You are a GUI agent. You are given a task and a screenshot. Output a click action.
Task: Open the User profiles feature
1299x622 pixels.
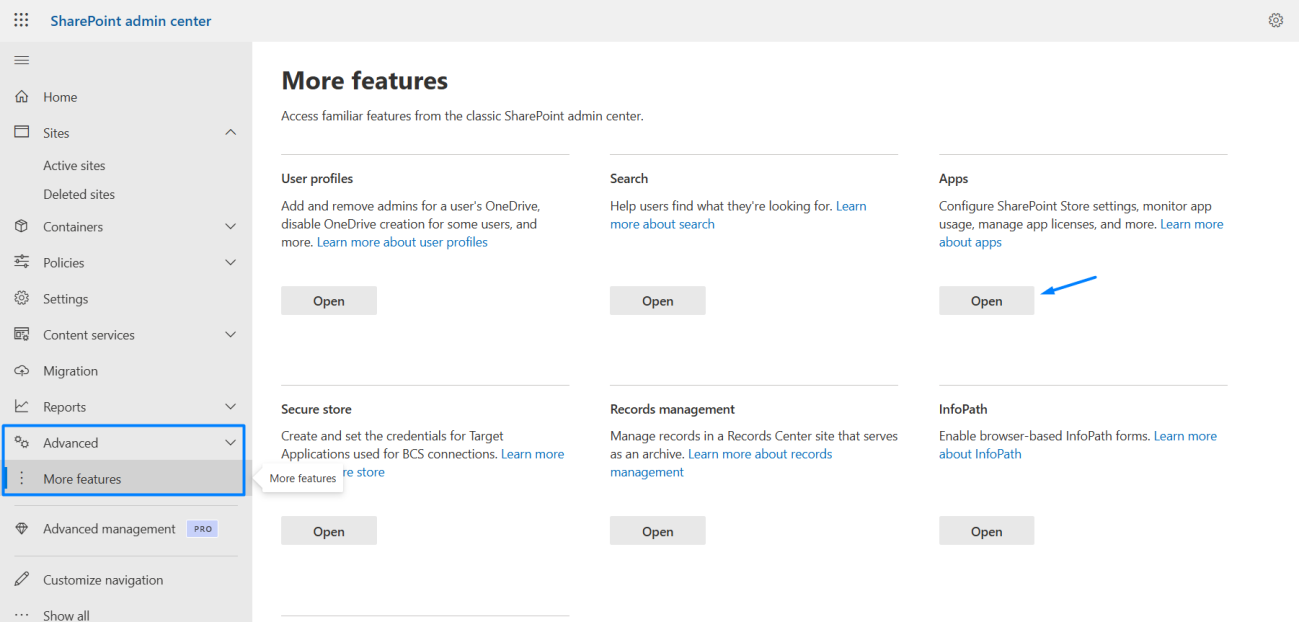[329, 301]
